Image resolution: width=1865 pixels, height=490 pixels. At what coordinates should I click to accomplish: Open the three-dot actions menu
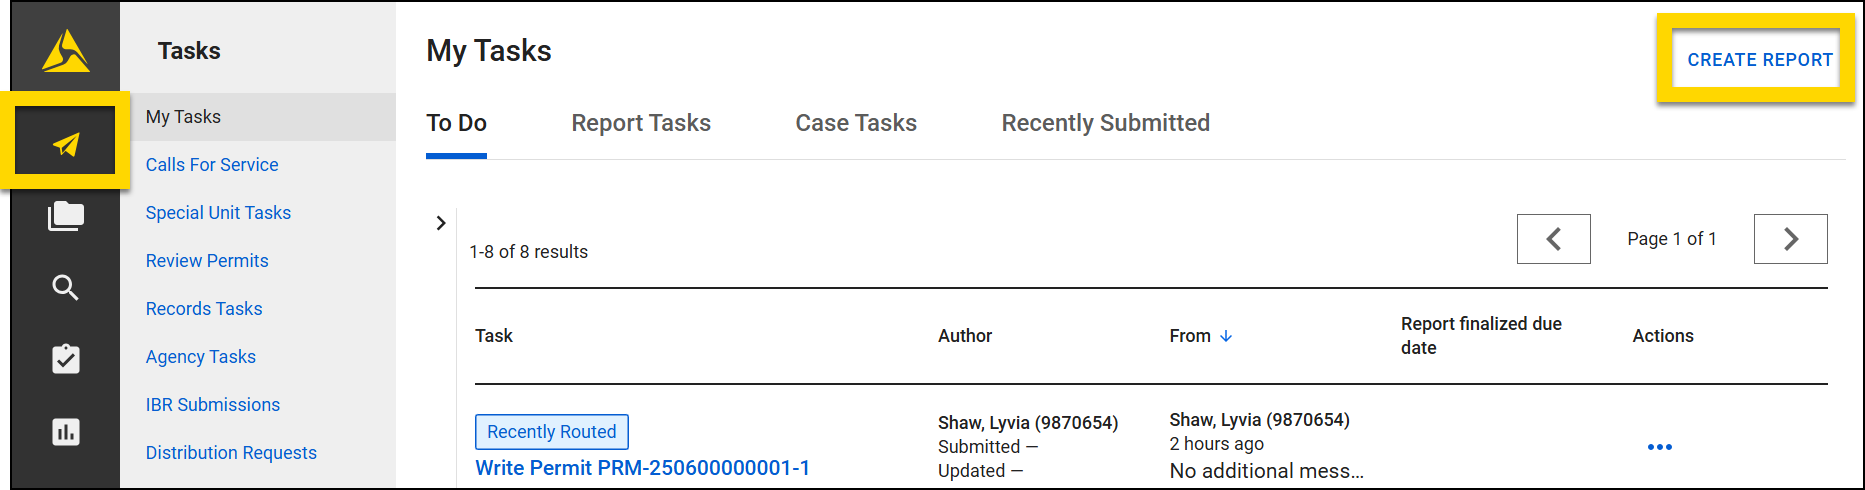click(1659, 447)
